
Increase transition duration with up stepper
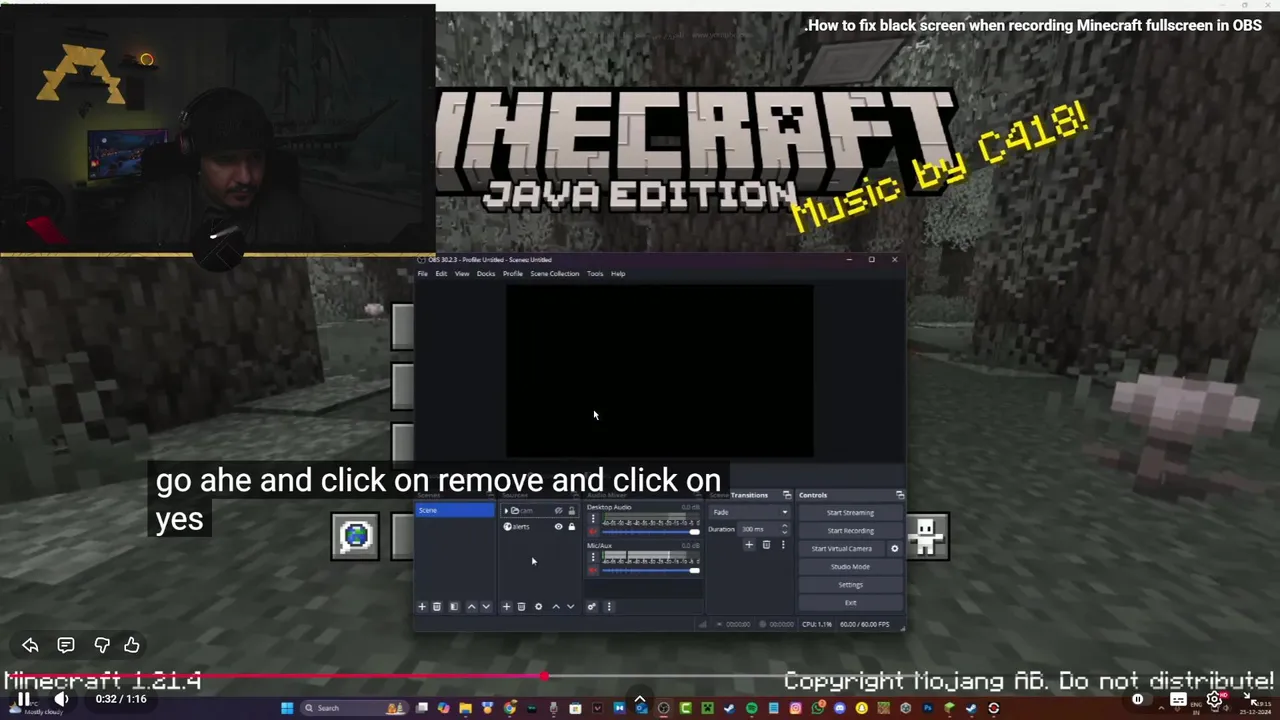coord(784,526)
